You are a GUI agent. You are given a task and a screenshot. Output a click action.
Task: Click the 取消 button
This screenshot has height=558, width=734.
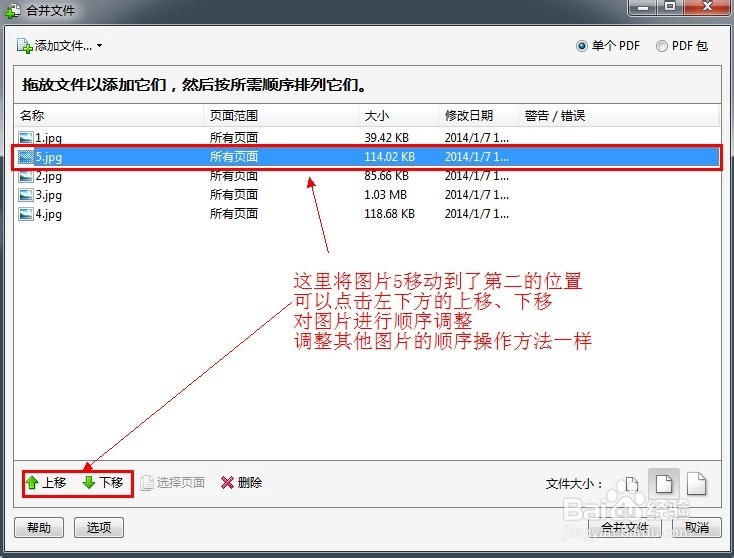[x=697, y=528]
